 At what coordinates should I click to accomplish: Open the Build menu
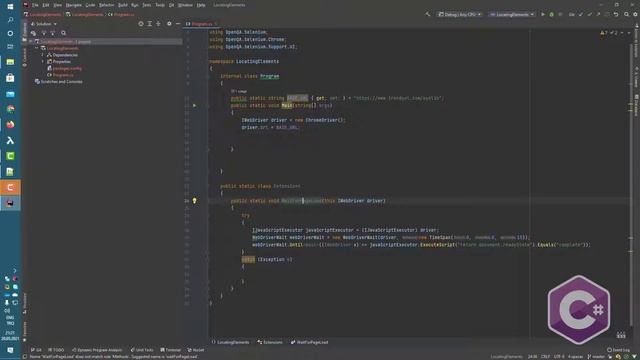tap(122, 5)
